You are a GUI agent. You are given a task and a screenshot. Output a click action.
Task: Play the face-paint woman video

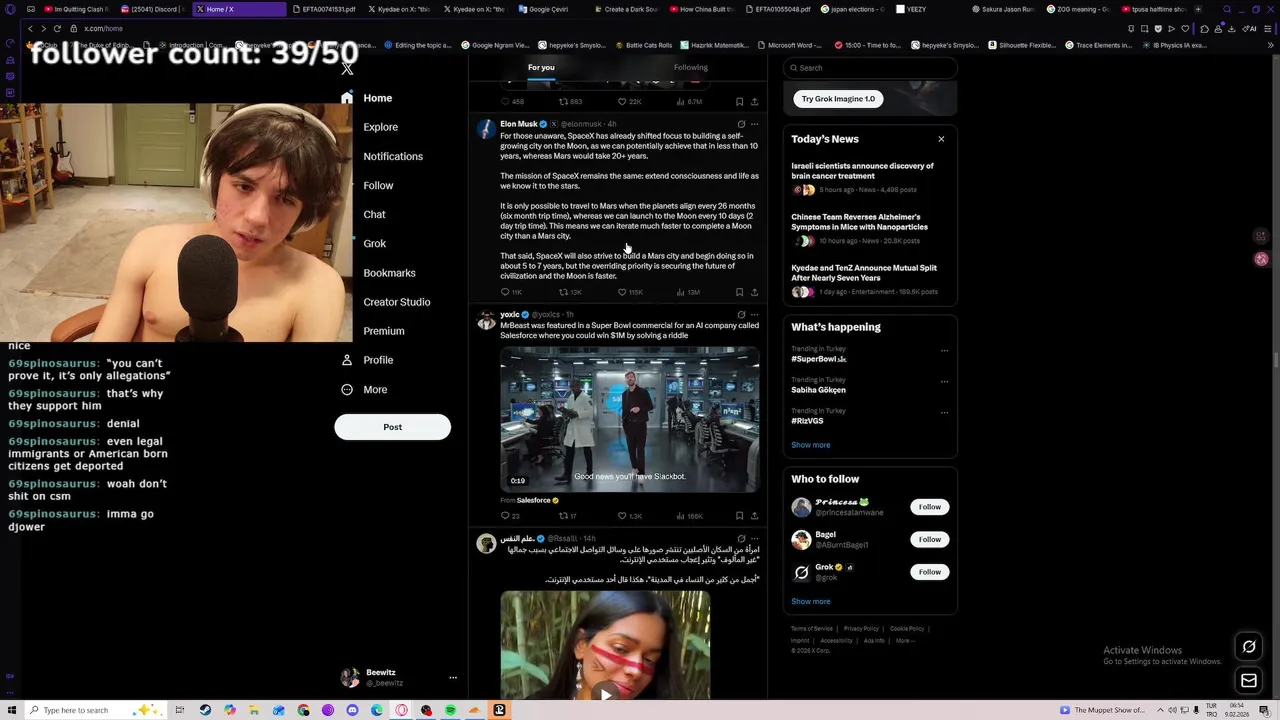coord(605,692)
